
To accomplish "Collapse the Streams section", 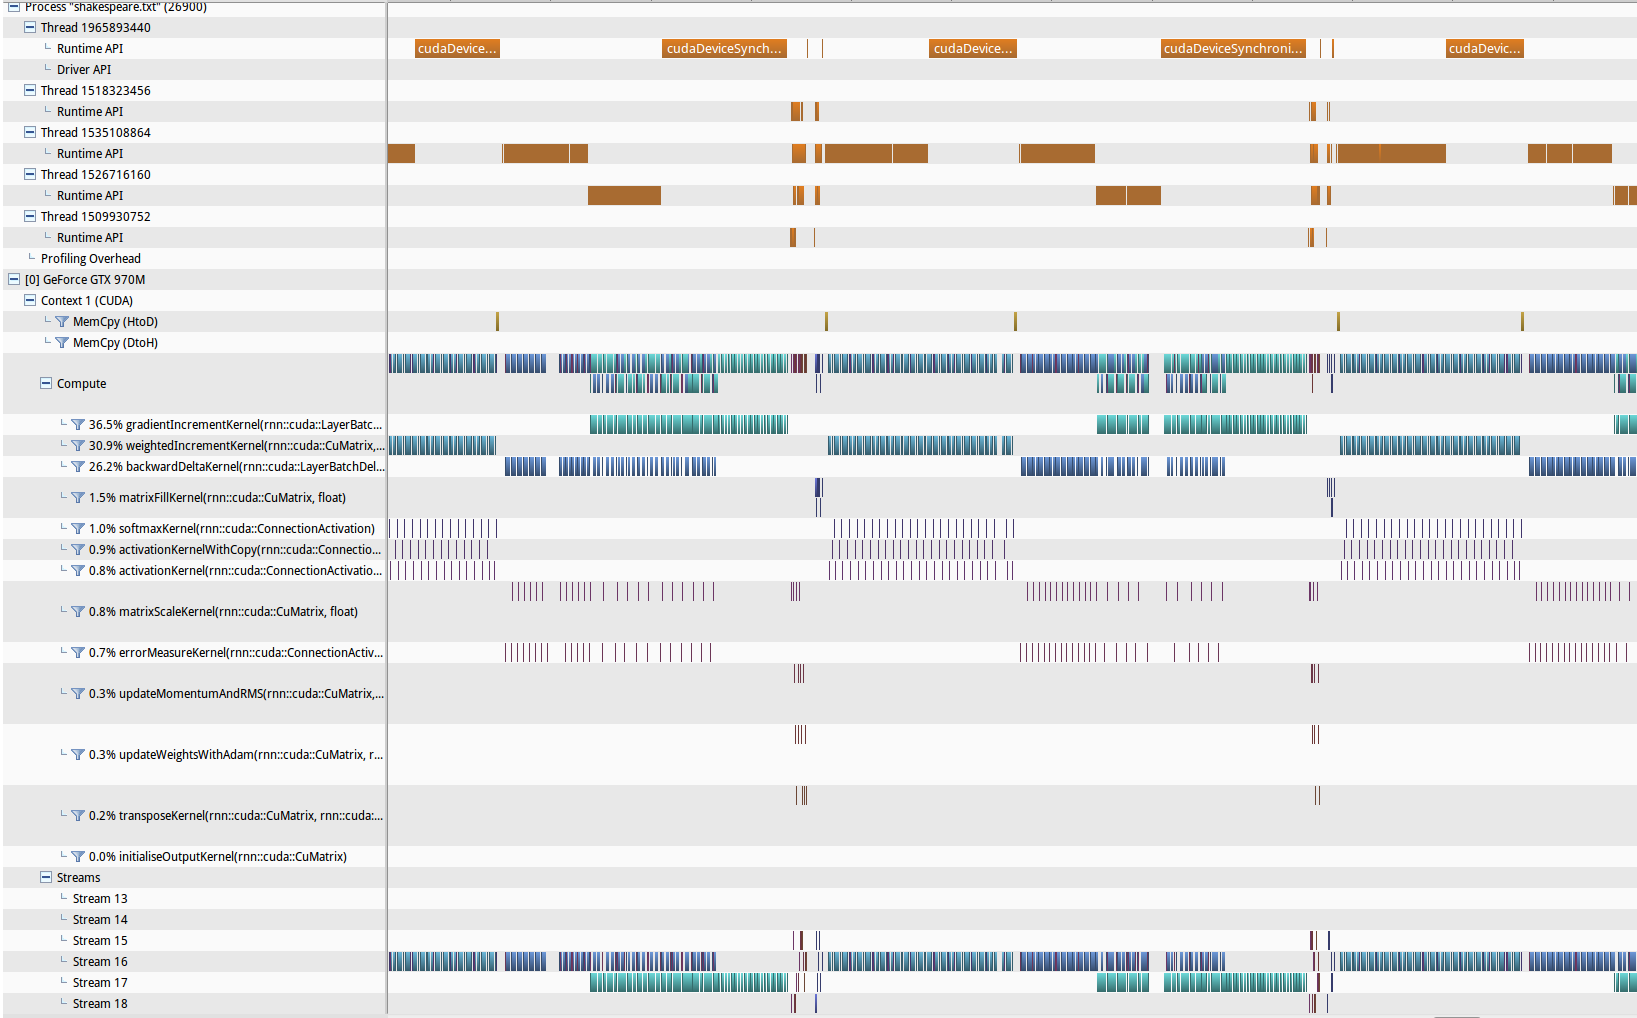I will point(46,877).
